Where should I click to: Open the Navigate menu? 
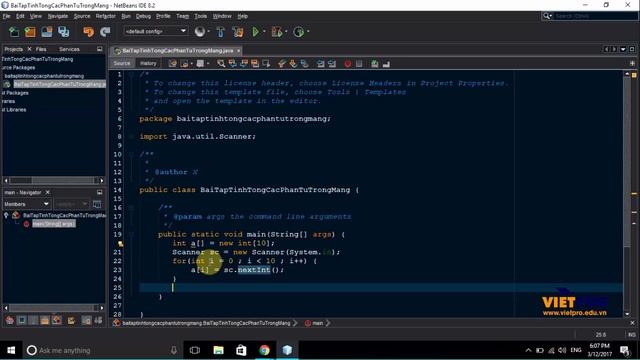point(58,16)
